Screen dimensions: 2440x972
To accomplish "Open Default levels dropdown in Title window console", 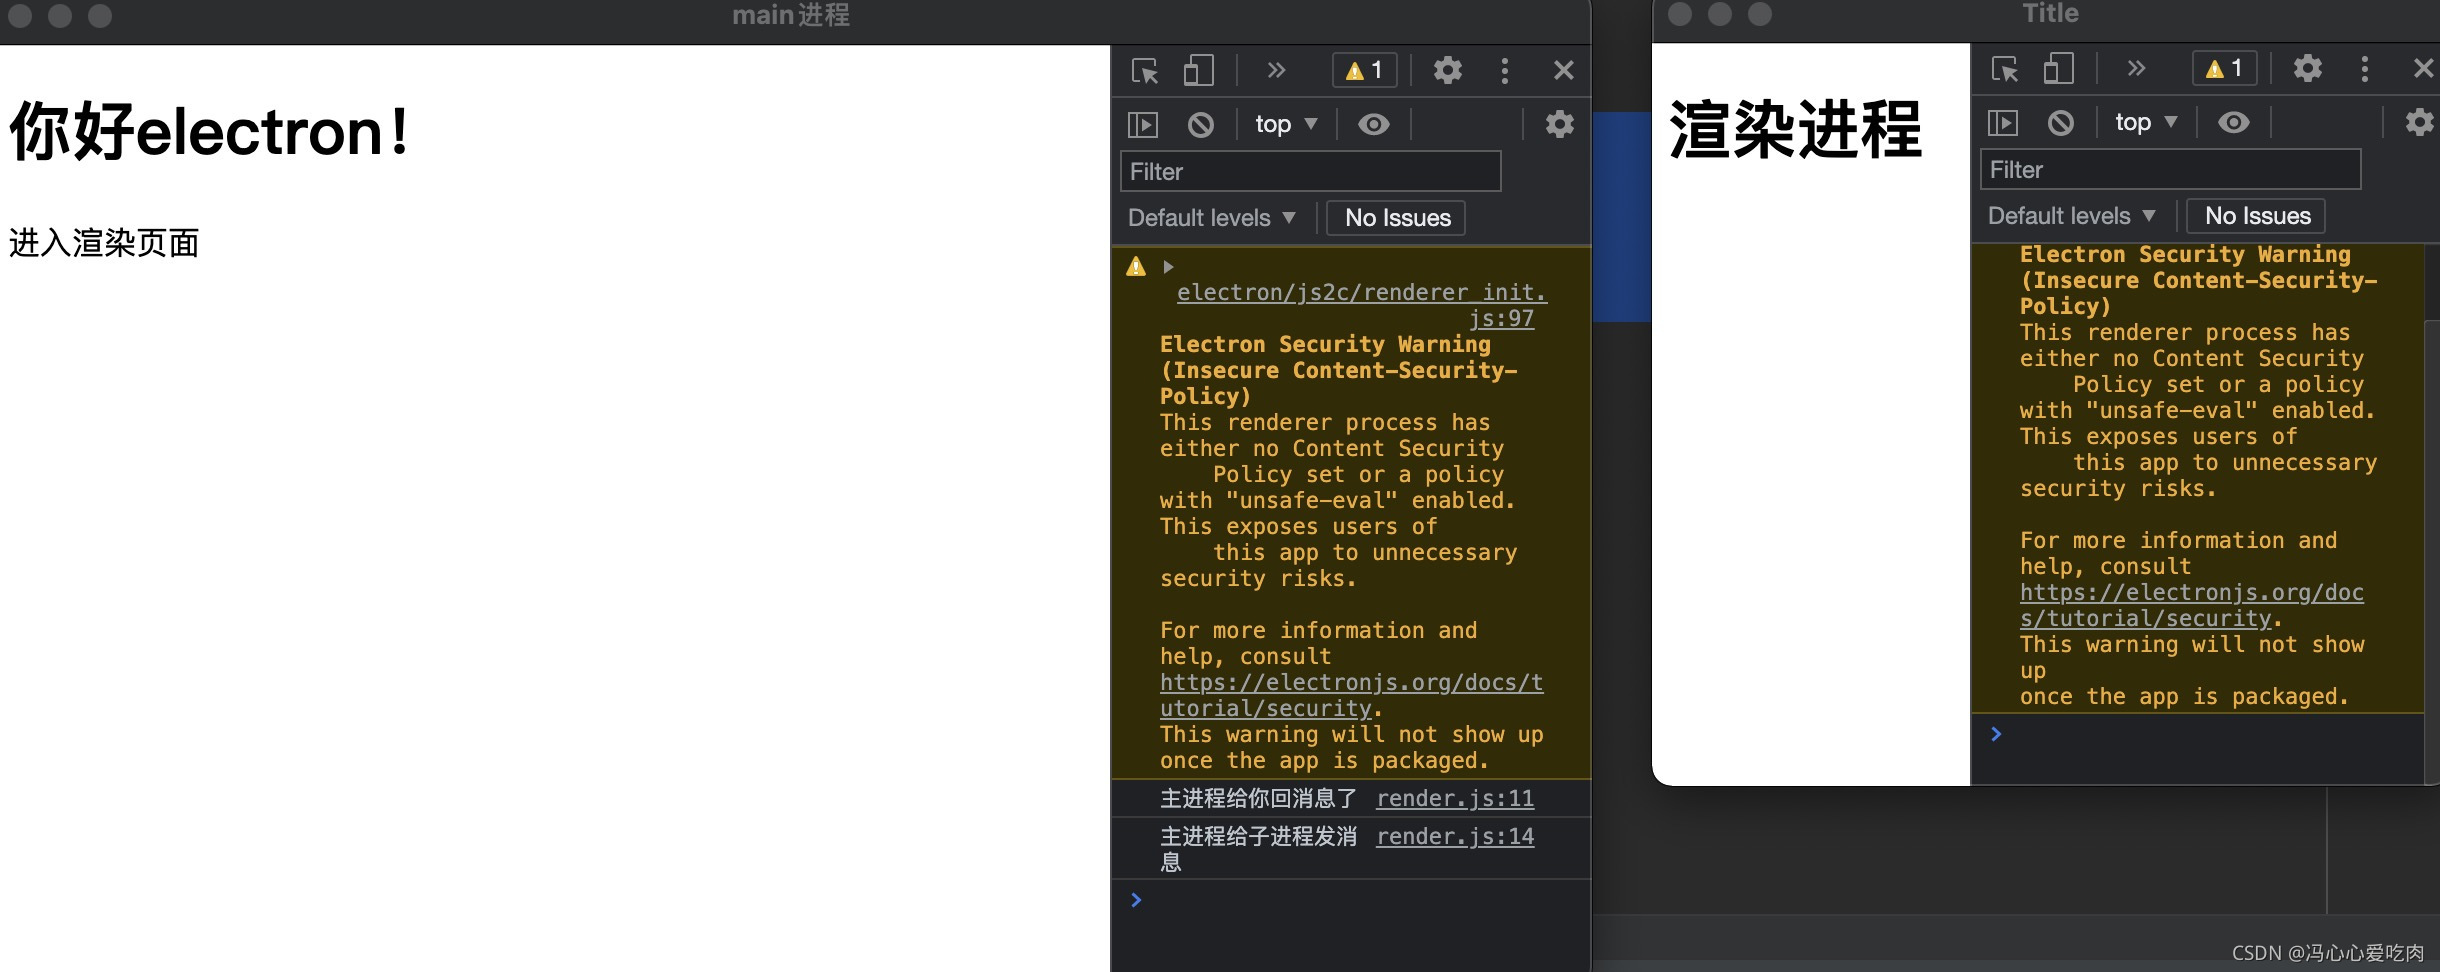I will click(x=2072, y=216).
